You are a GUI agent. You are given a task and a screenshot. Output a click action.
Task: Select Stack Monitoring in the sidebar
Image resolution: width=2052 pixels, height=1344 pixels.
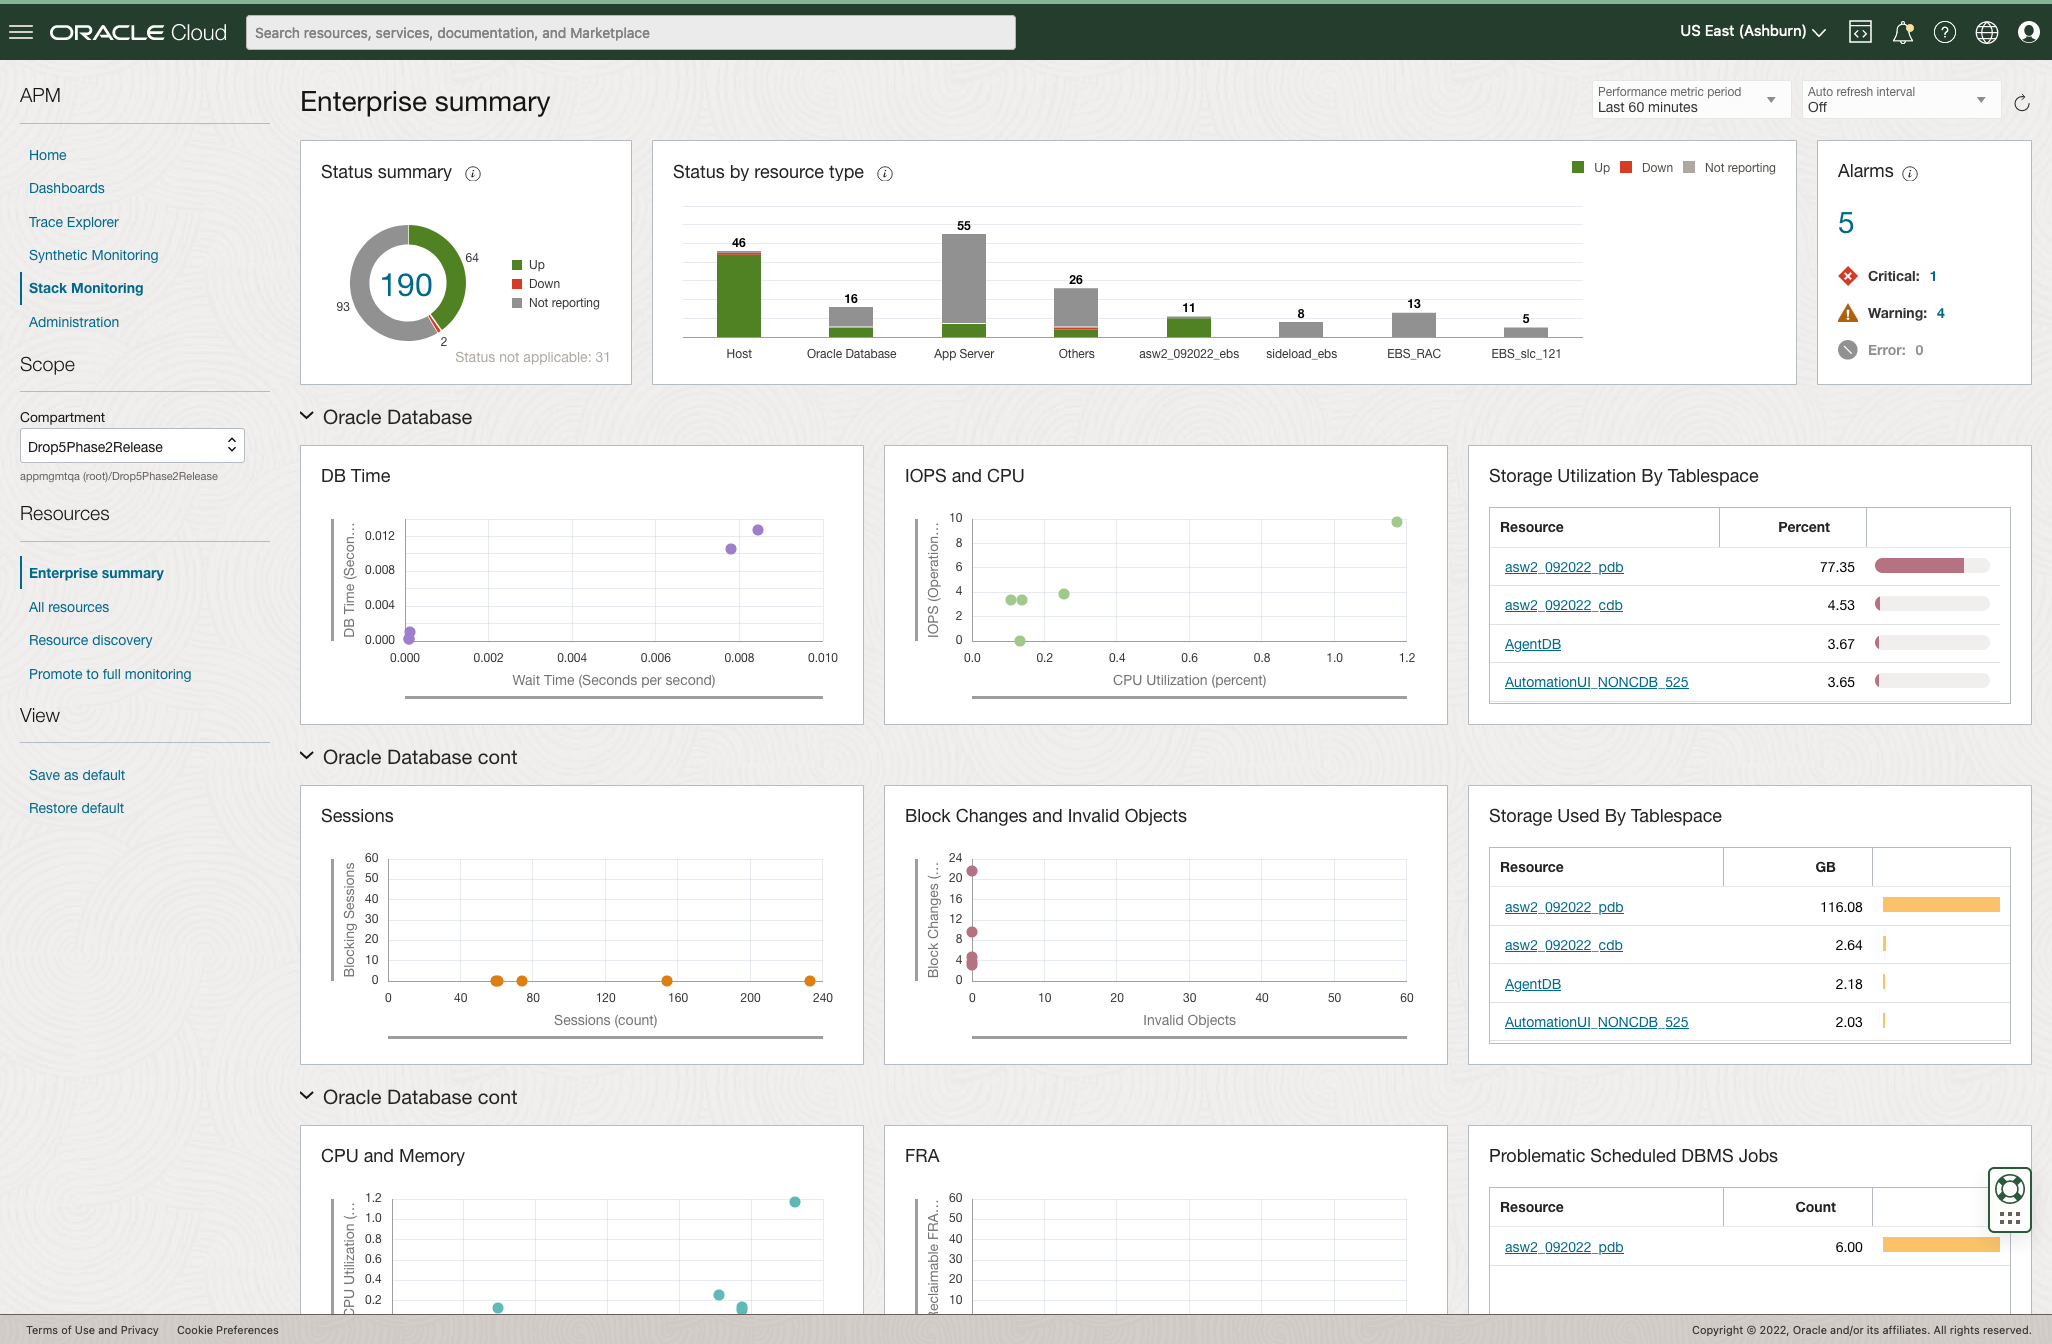click(86, 288)
